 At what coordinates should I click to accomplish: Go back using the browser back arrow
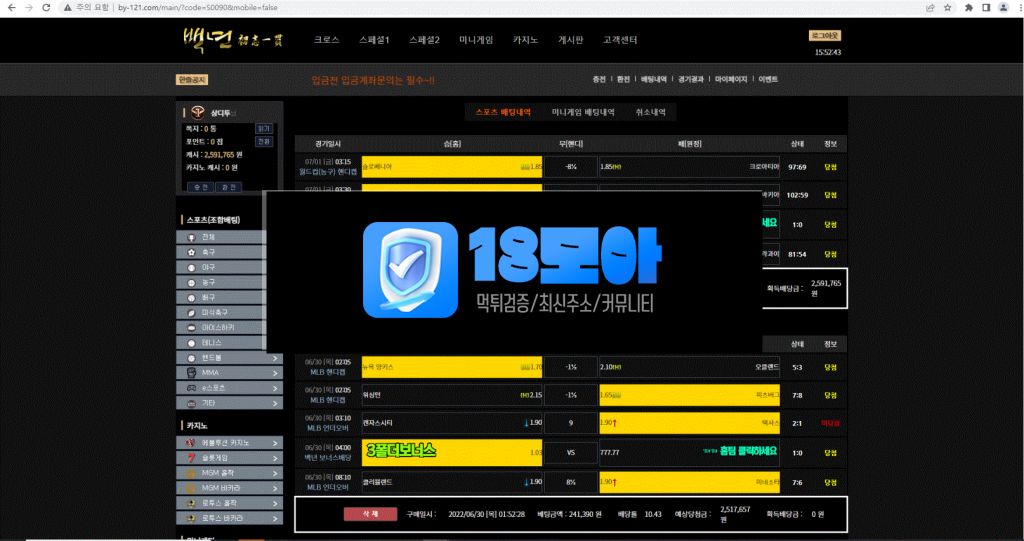pyautogui.click(x=12, y=8)
